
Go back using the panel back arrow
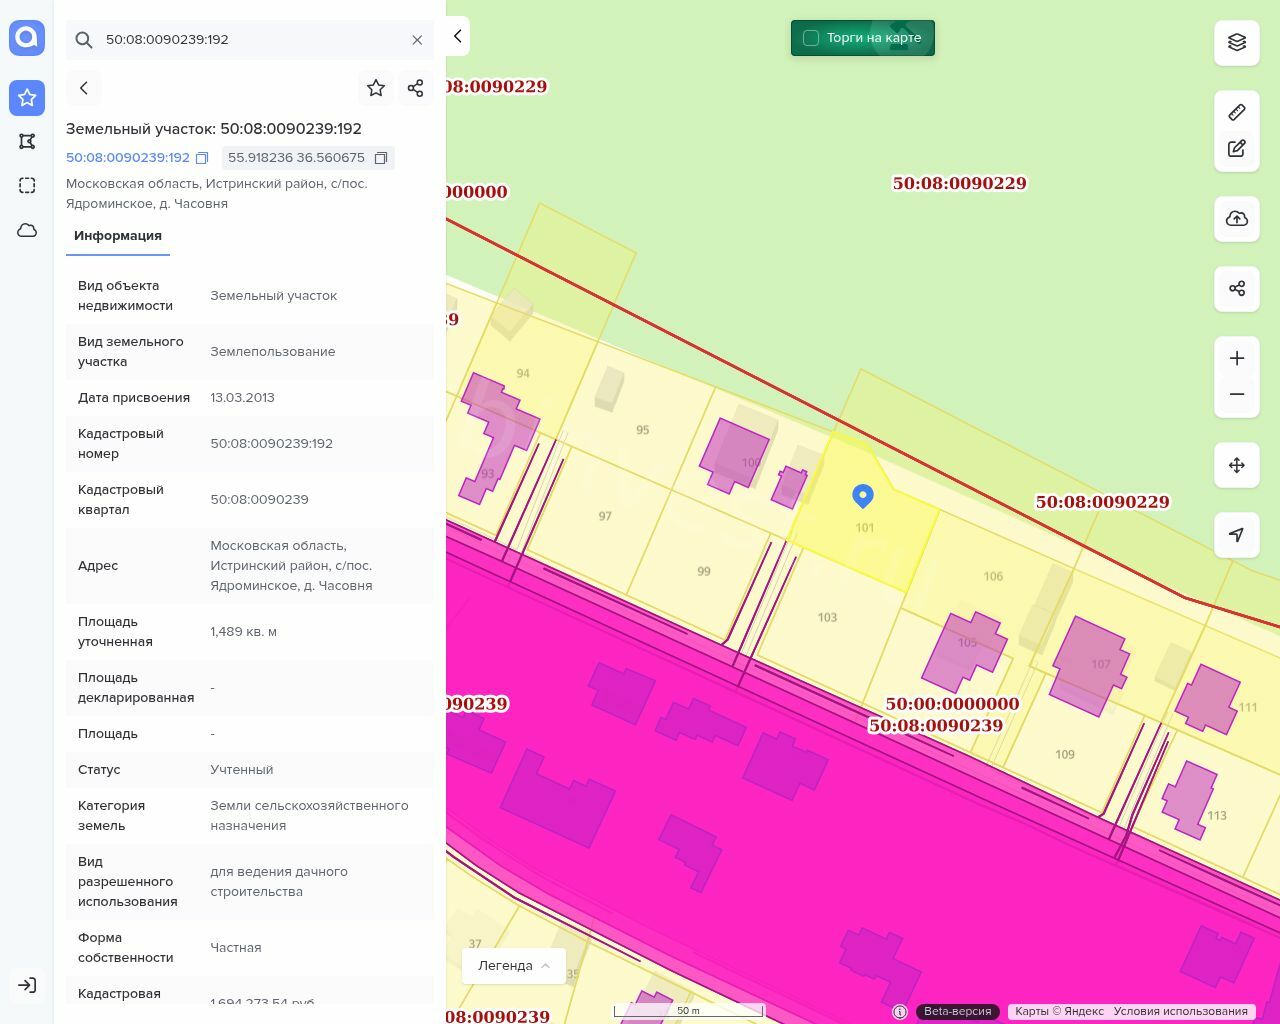coord(84,88)
